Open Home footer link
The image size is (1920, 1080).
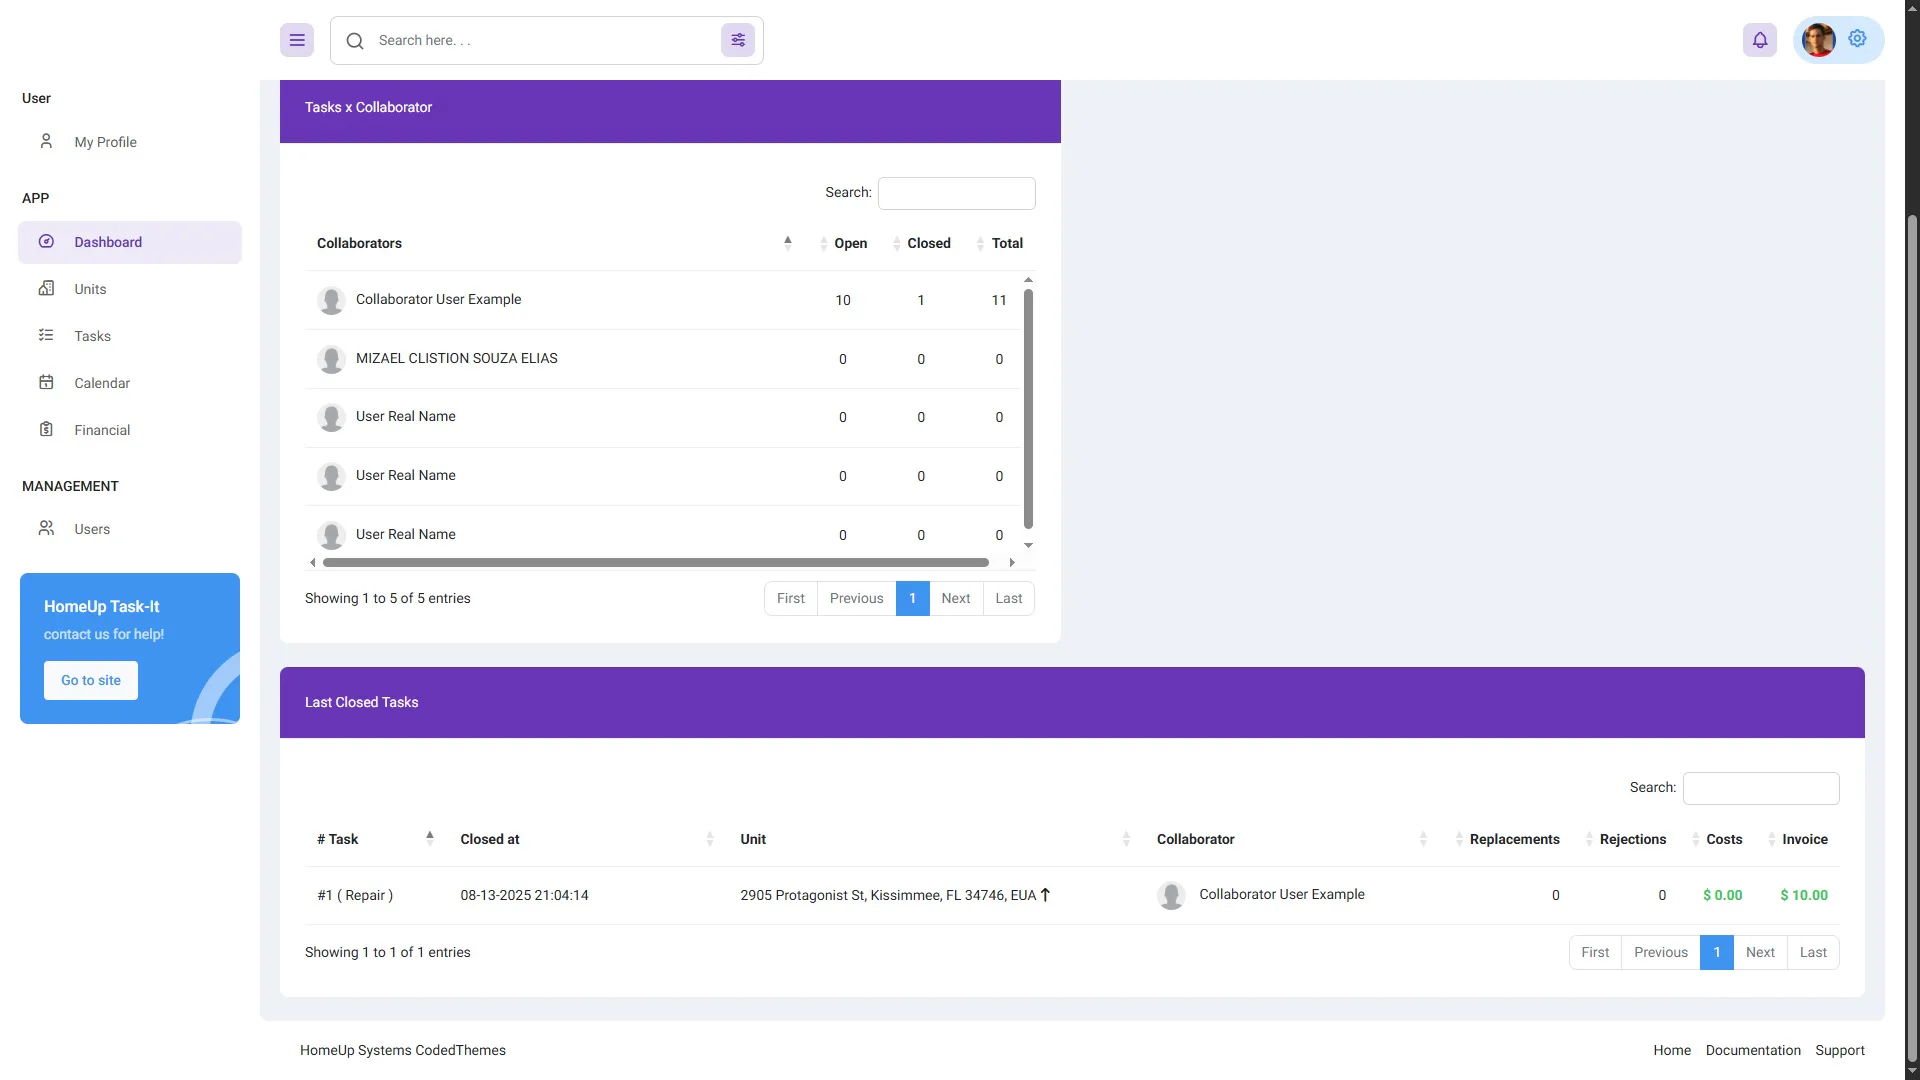point(1672,1050)
